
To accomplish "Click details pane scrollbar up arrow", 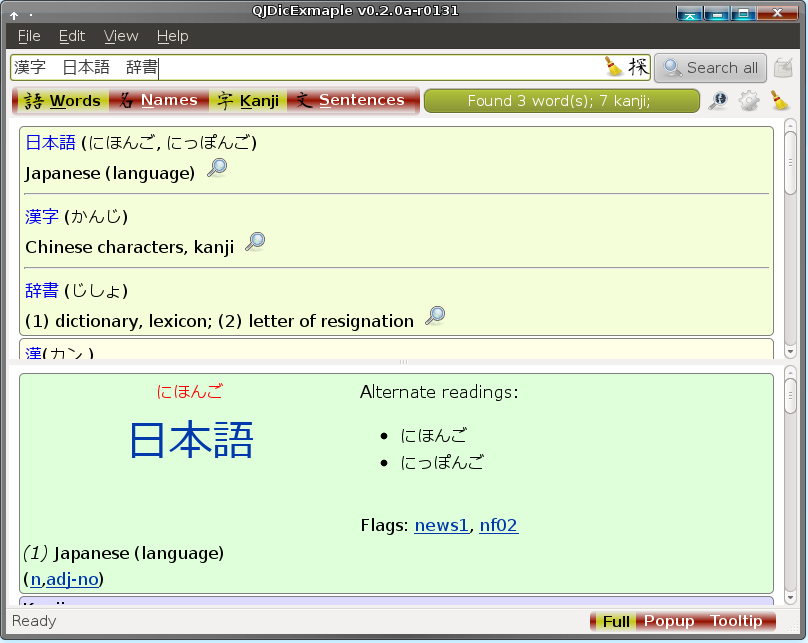I will pos(790,372).
